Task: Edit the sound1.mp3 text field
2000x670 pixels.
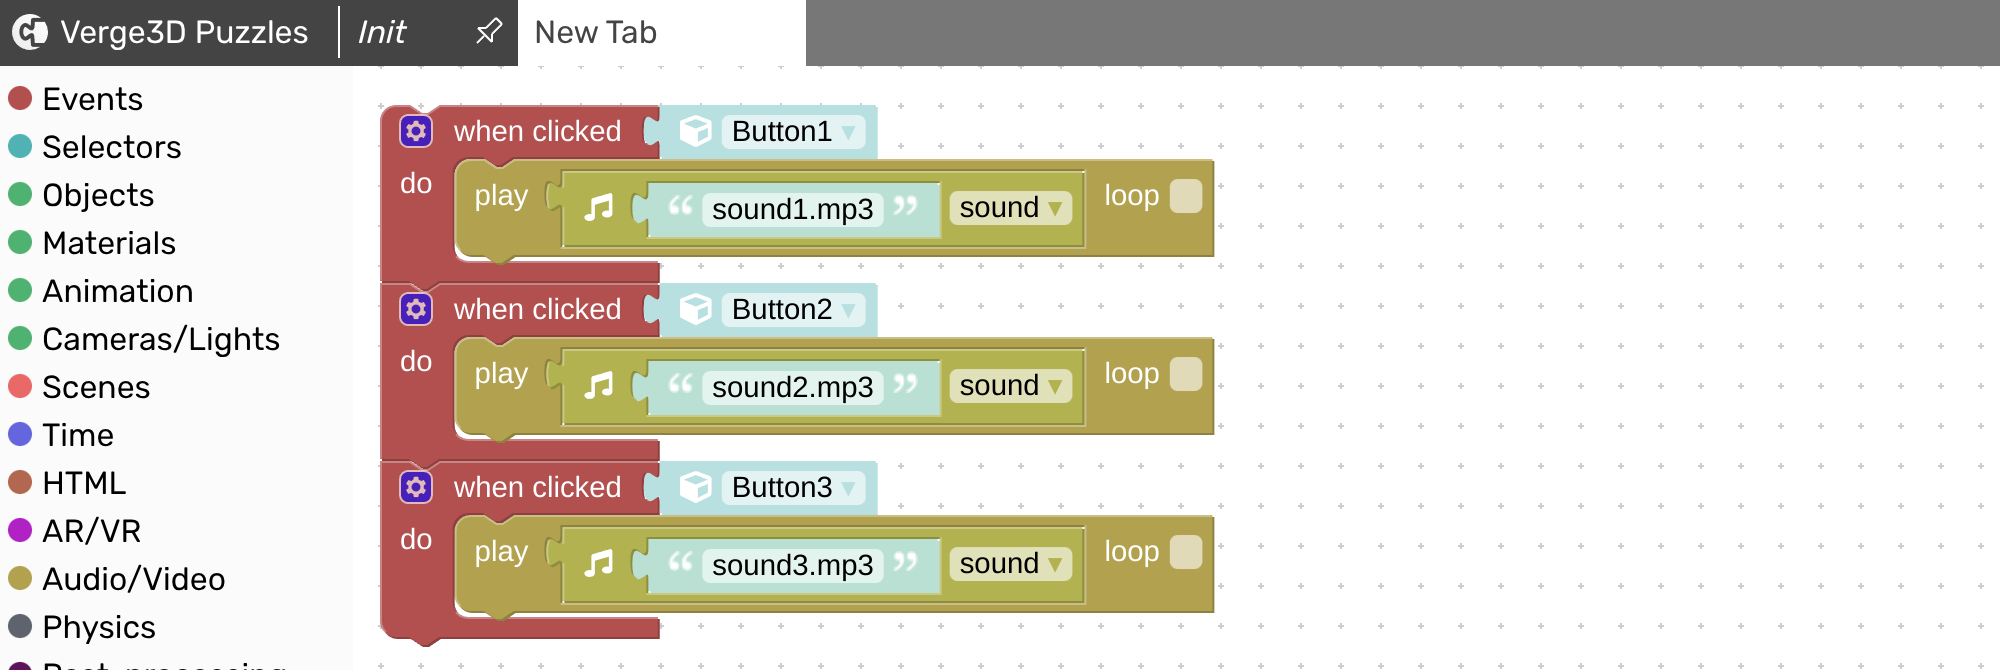Action: tap(792, 209)
